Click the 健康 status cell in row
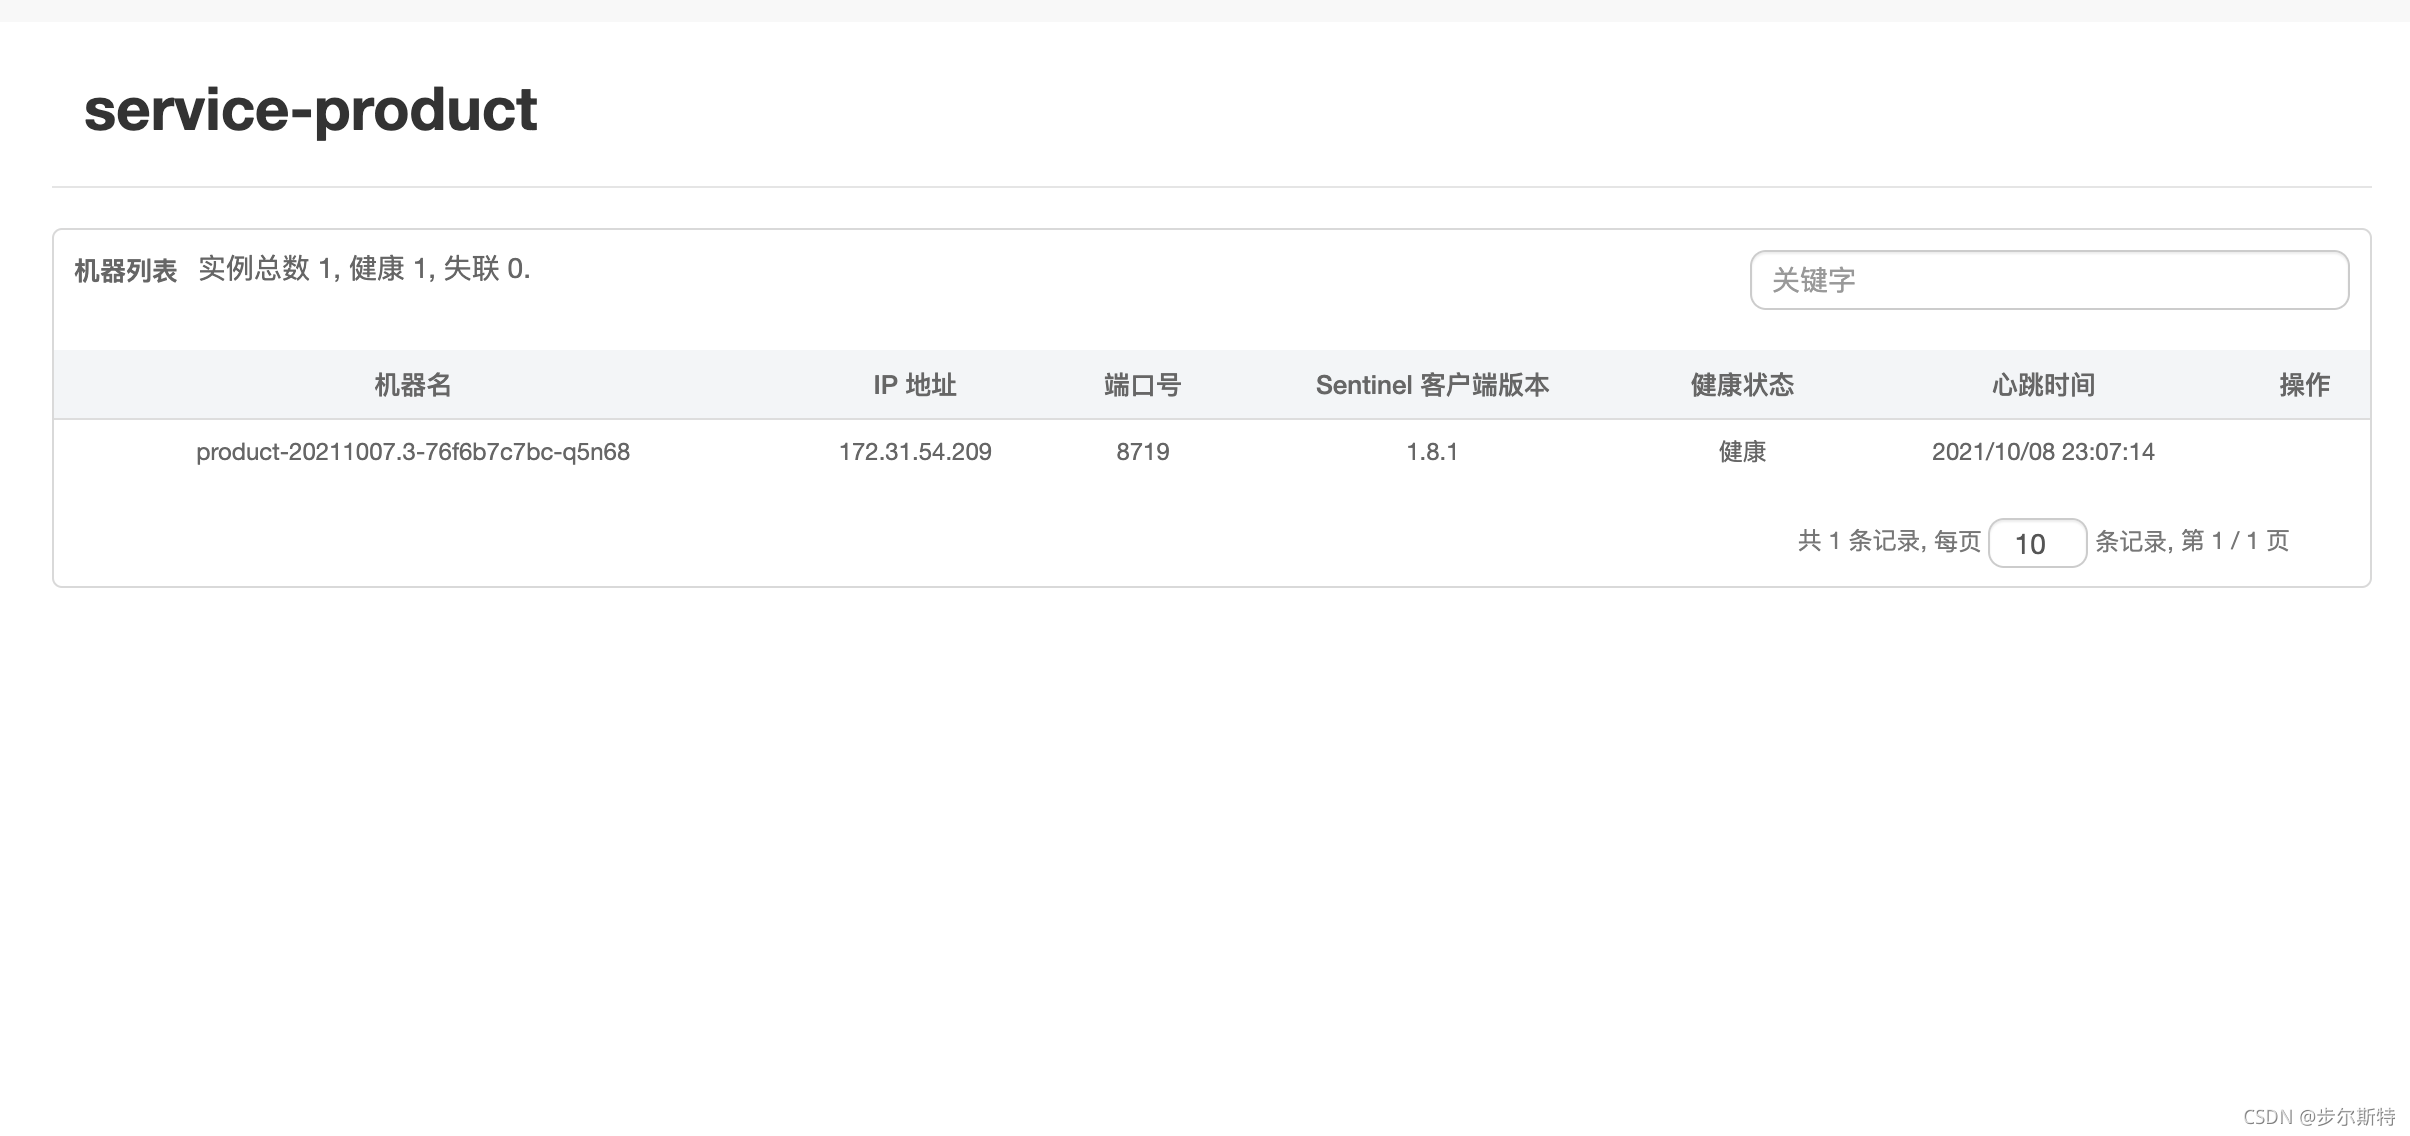 (x=1741, y=452)
